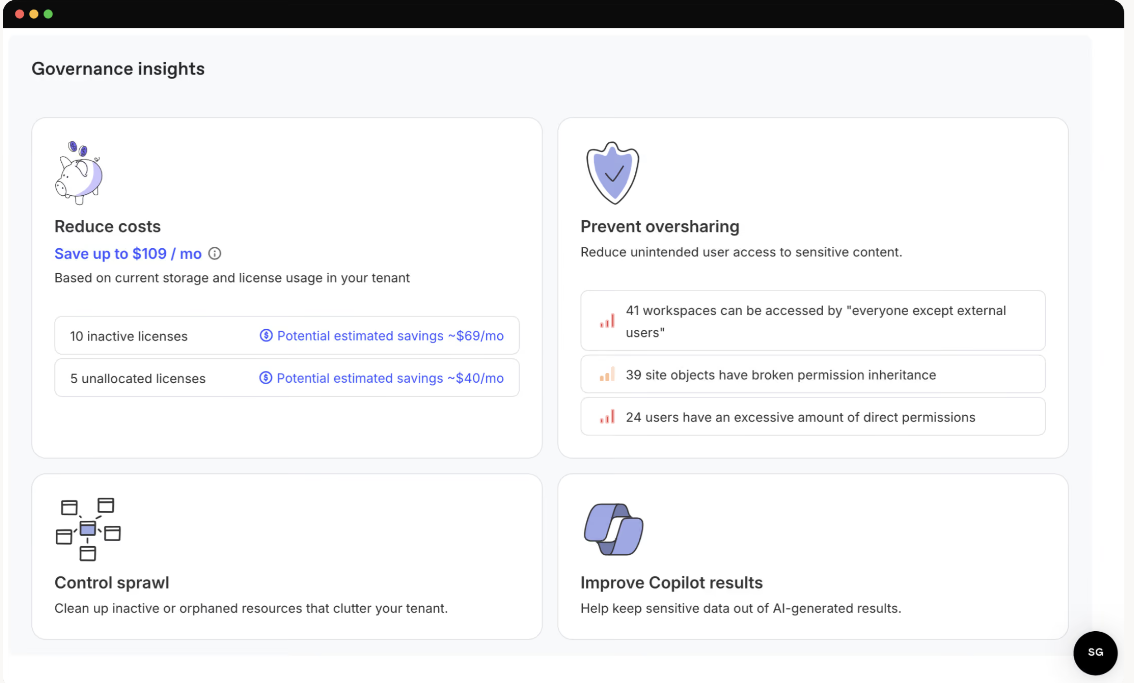This screenshot has width=1134, height=683.
Task: Click the piggy bank Reduce costs icon
Action: pos(79,173)
